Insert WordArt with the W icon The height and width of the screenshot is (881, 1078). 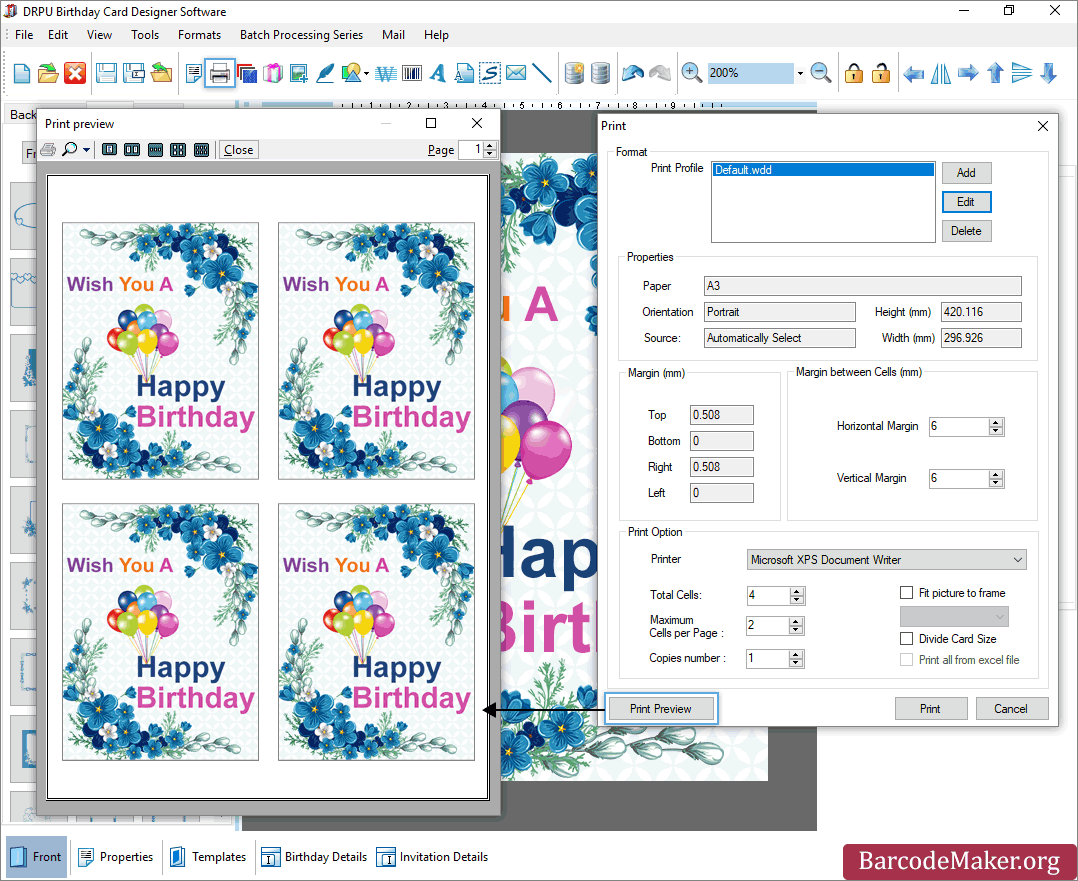(x=386, y=73)
